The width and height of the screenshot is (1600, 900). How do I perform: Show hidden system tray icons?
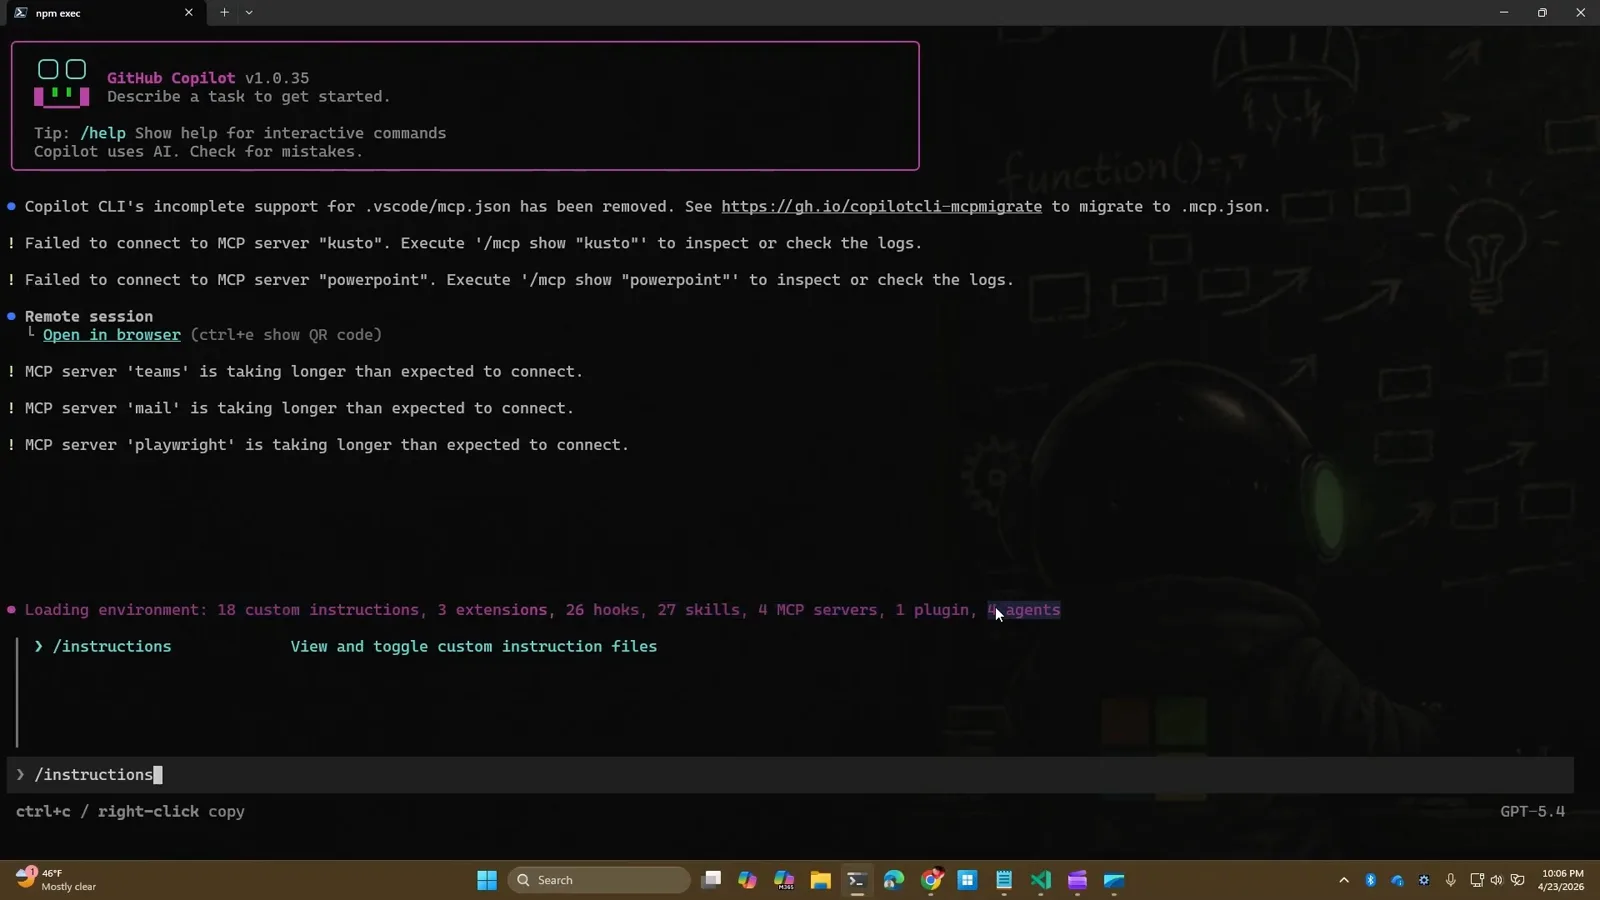tap(1344, 880)
